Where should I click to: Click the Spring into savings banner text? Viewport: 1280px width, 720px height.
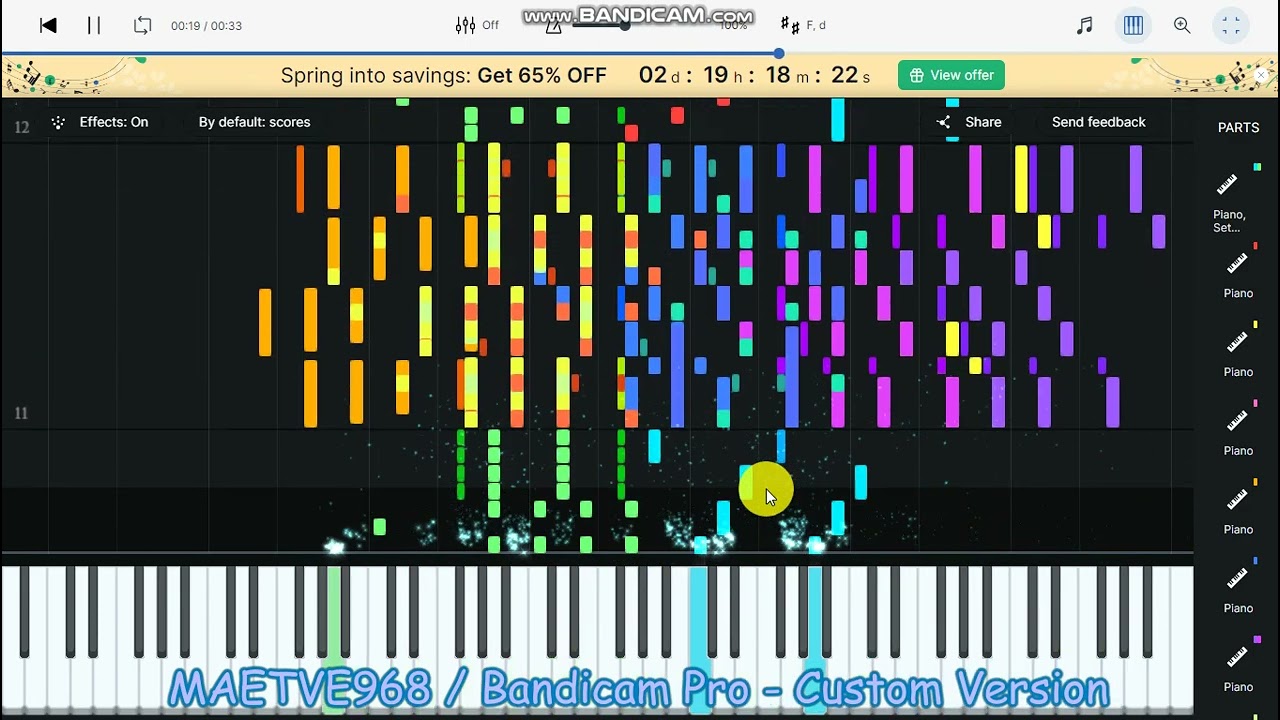[443, 75]
